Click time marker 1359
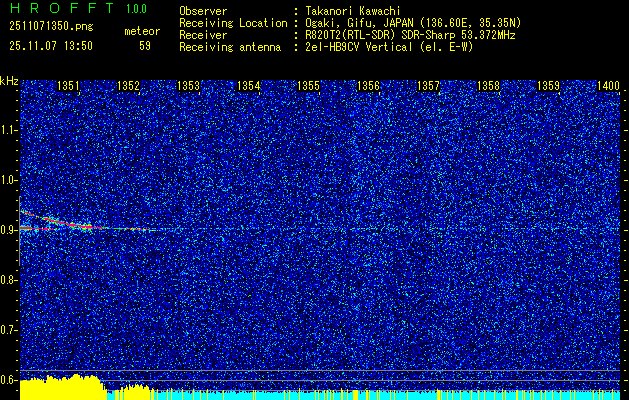The image size is (629, 400). point(548,86)
